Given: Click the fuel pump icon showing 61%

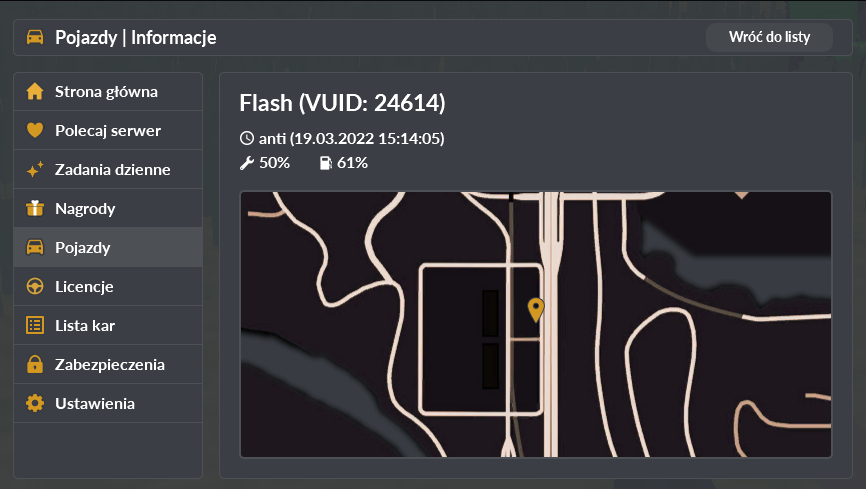Looking at the screenshot, I should tap(326, 163).
